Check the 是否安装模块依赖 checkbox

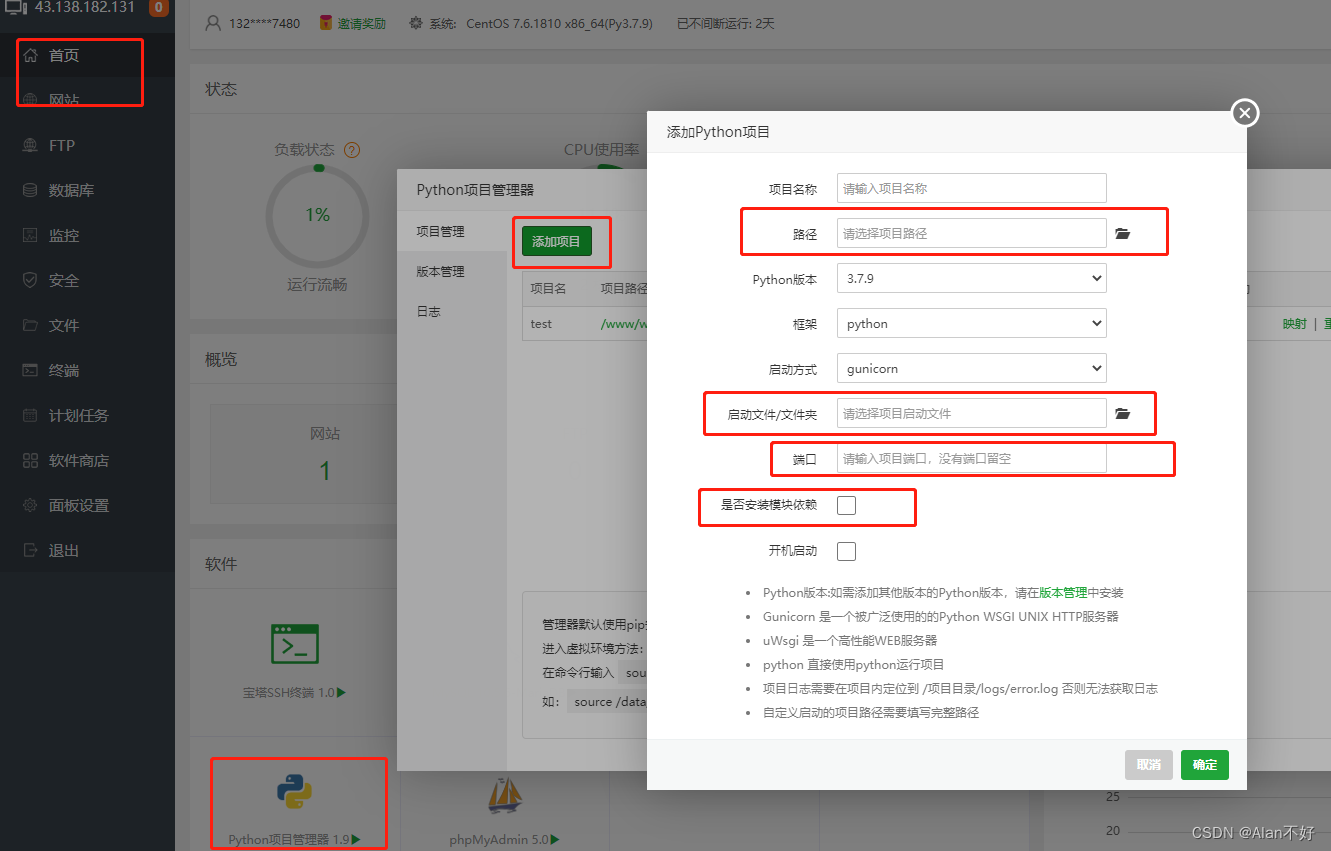tap(846, 505)
